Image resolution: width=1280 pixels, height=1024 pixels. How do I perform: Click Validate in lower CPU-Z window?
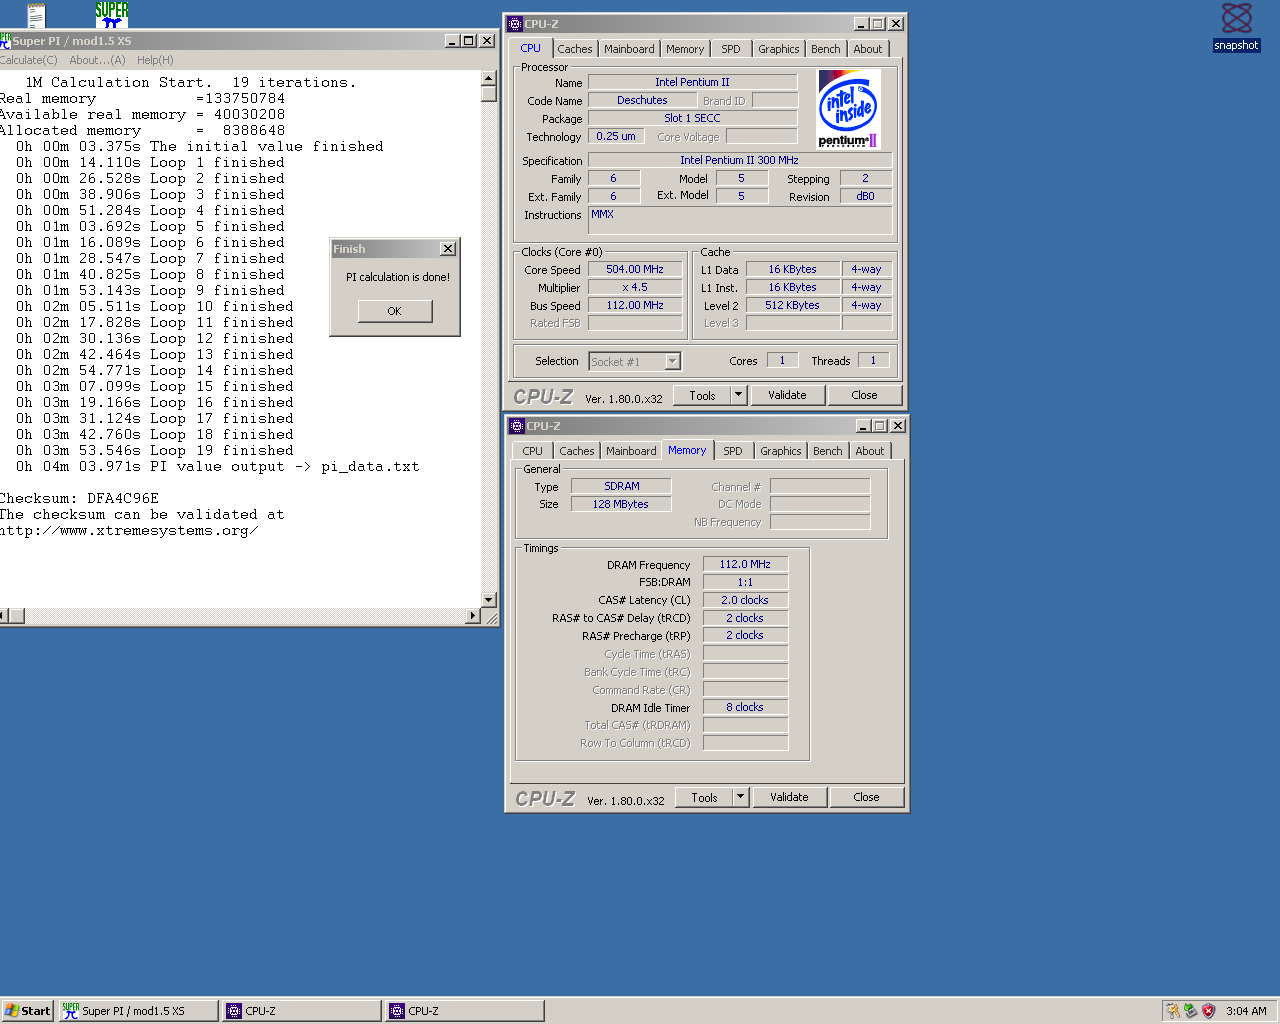[790, 797]
